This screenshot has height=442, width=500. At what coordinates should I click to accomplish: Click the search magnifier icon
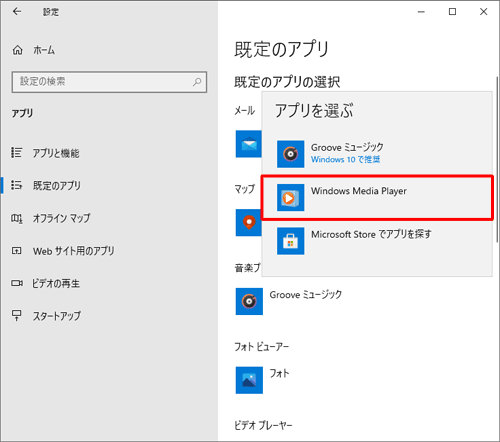[x=197, y=82]
